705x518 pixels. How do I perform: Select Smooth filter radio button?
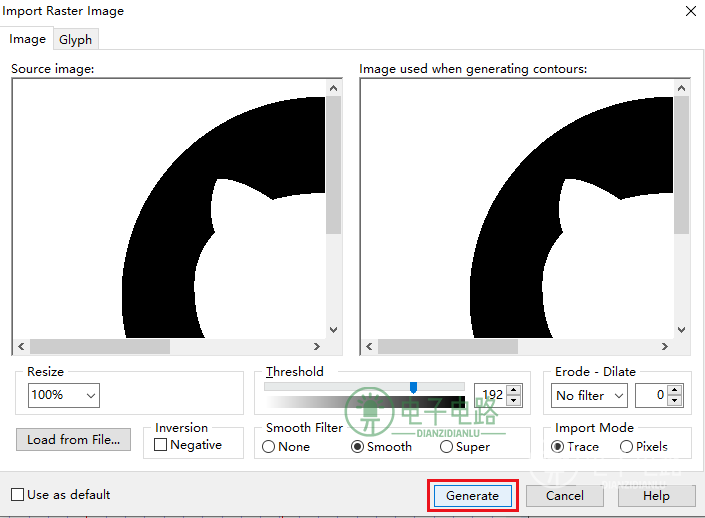coord(357,447)
